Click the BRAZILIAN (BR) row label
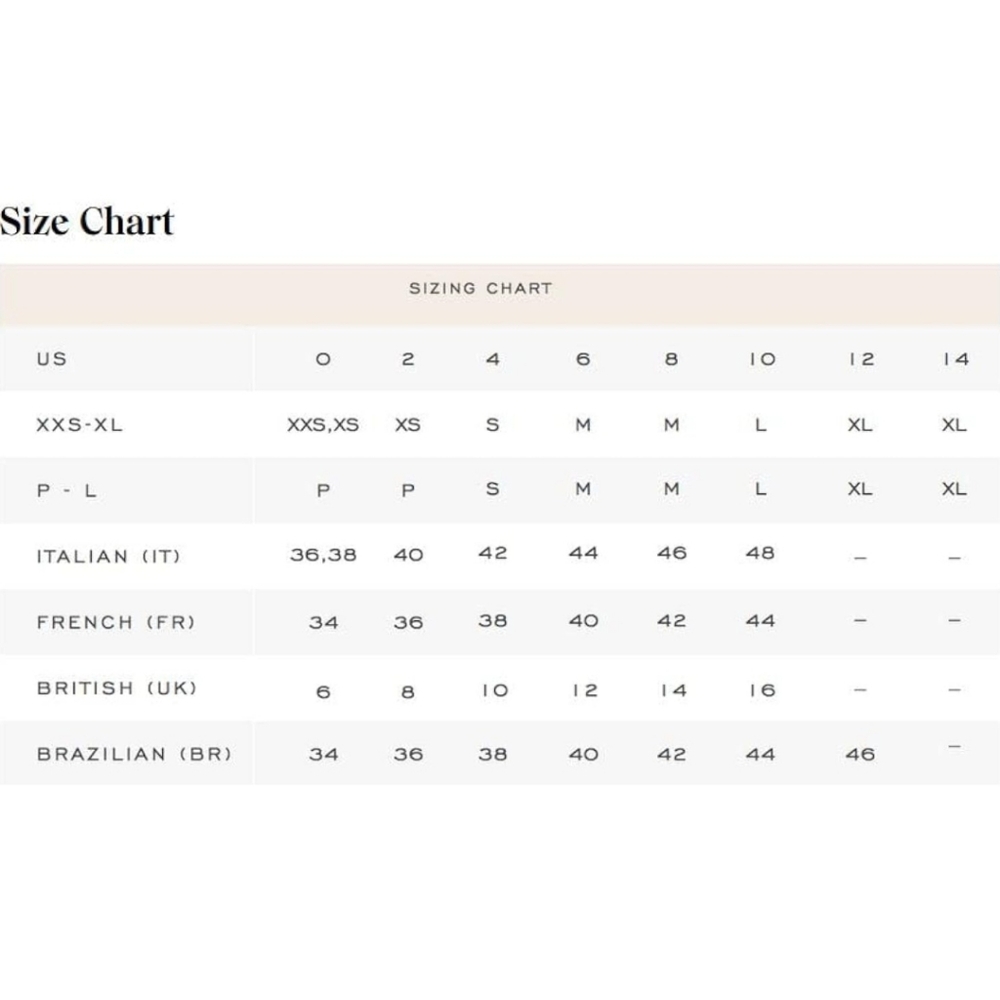Image resolution: width=1000 pixels, height=1000 pixels. click(x=134, y=754)
